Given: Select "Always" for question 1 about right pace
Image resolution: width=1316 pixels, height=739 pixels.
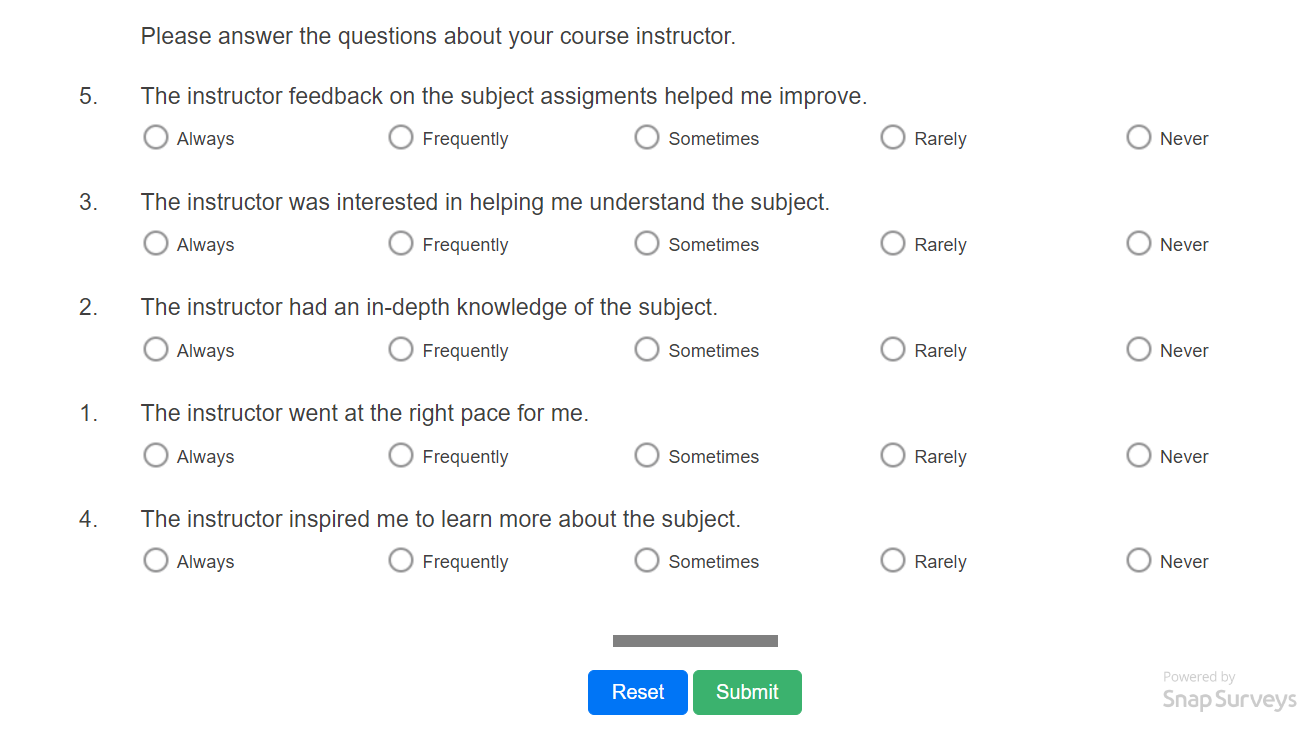Looking at the screenshot, I should (155, 455).
